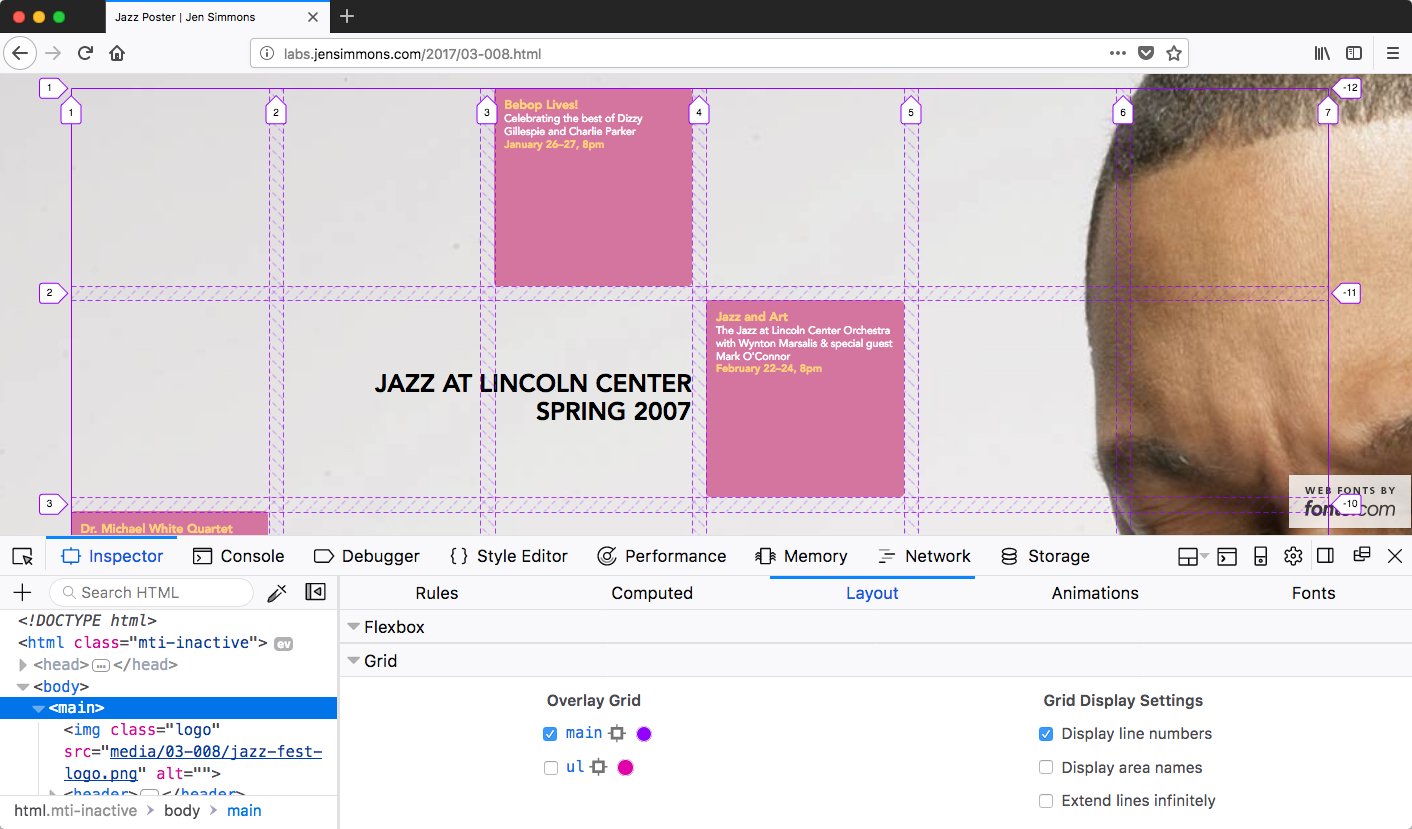Go to the Firefox home page
This screenshot has width=1412, height=829.
(x=117, y=53)
